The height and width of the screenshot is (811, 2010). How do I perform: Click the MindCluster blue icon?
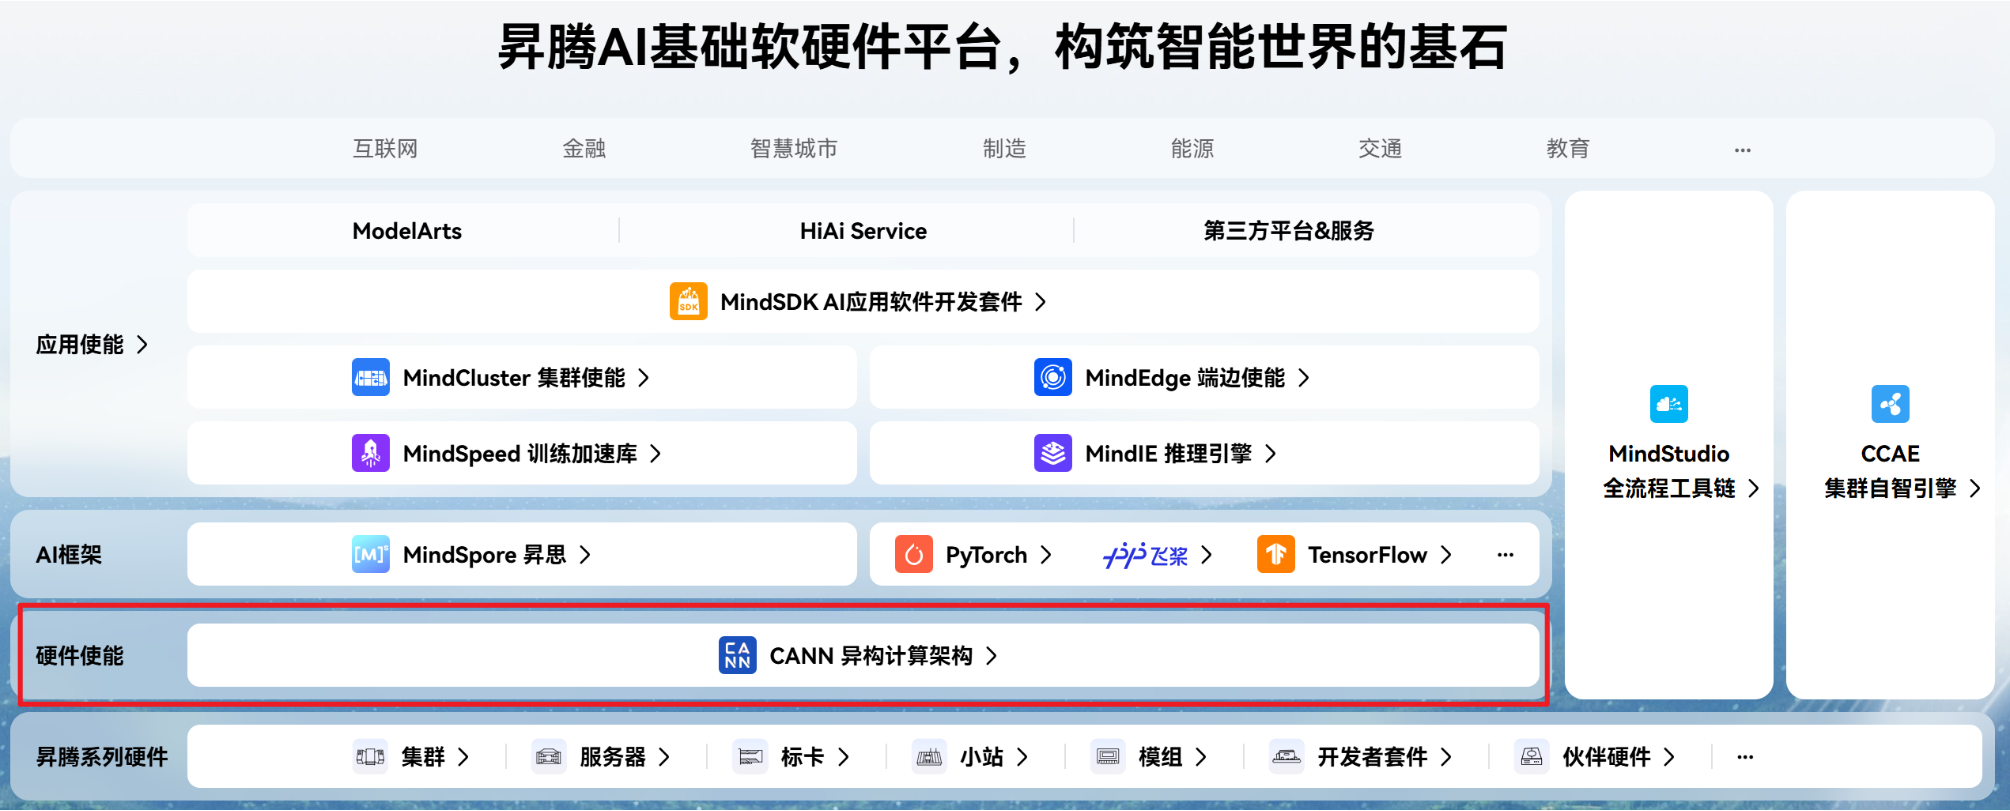371,378
